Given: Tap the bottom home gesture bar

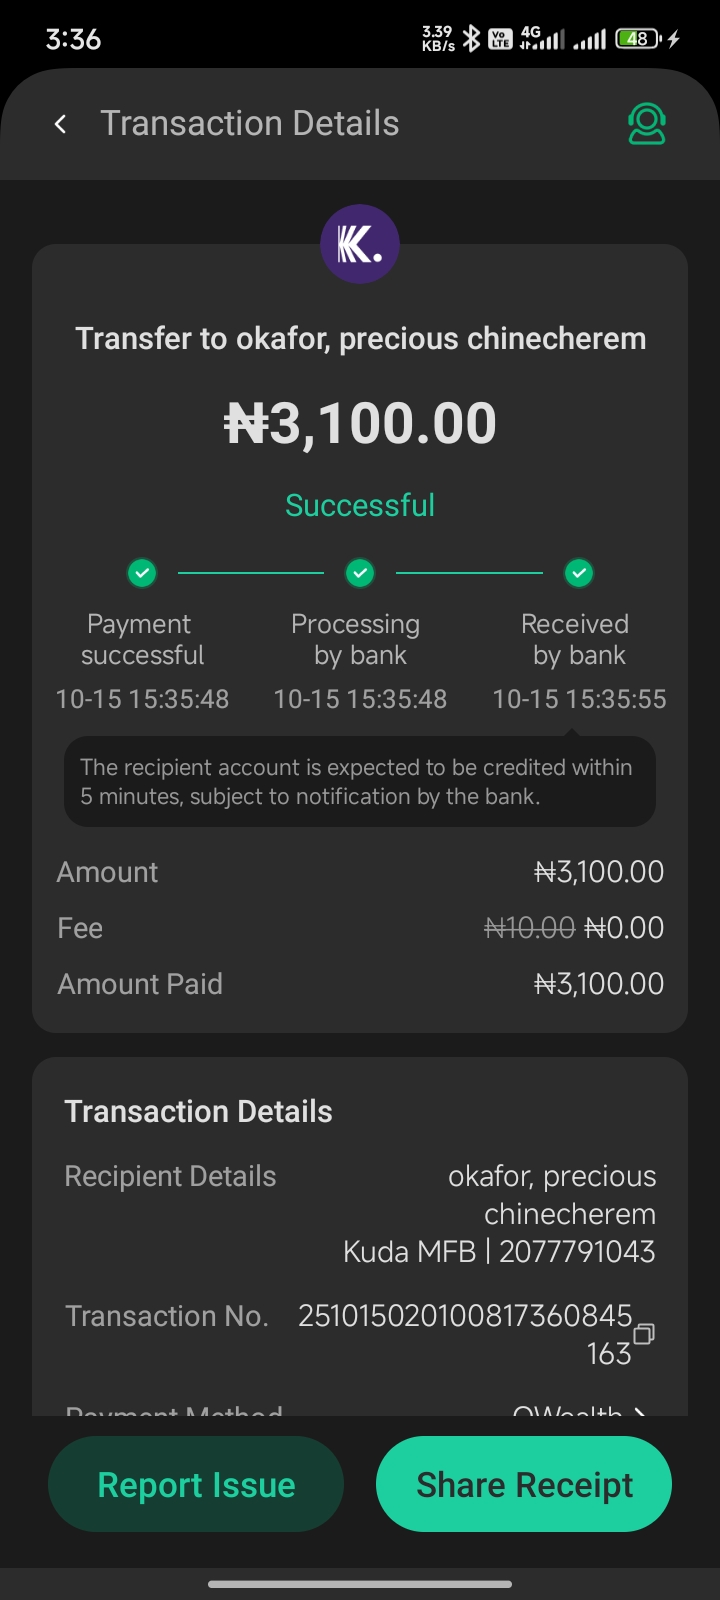Looking at the screenshot, I should (x=360, y=1584).
